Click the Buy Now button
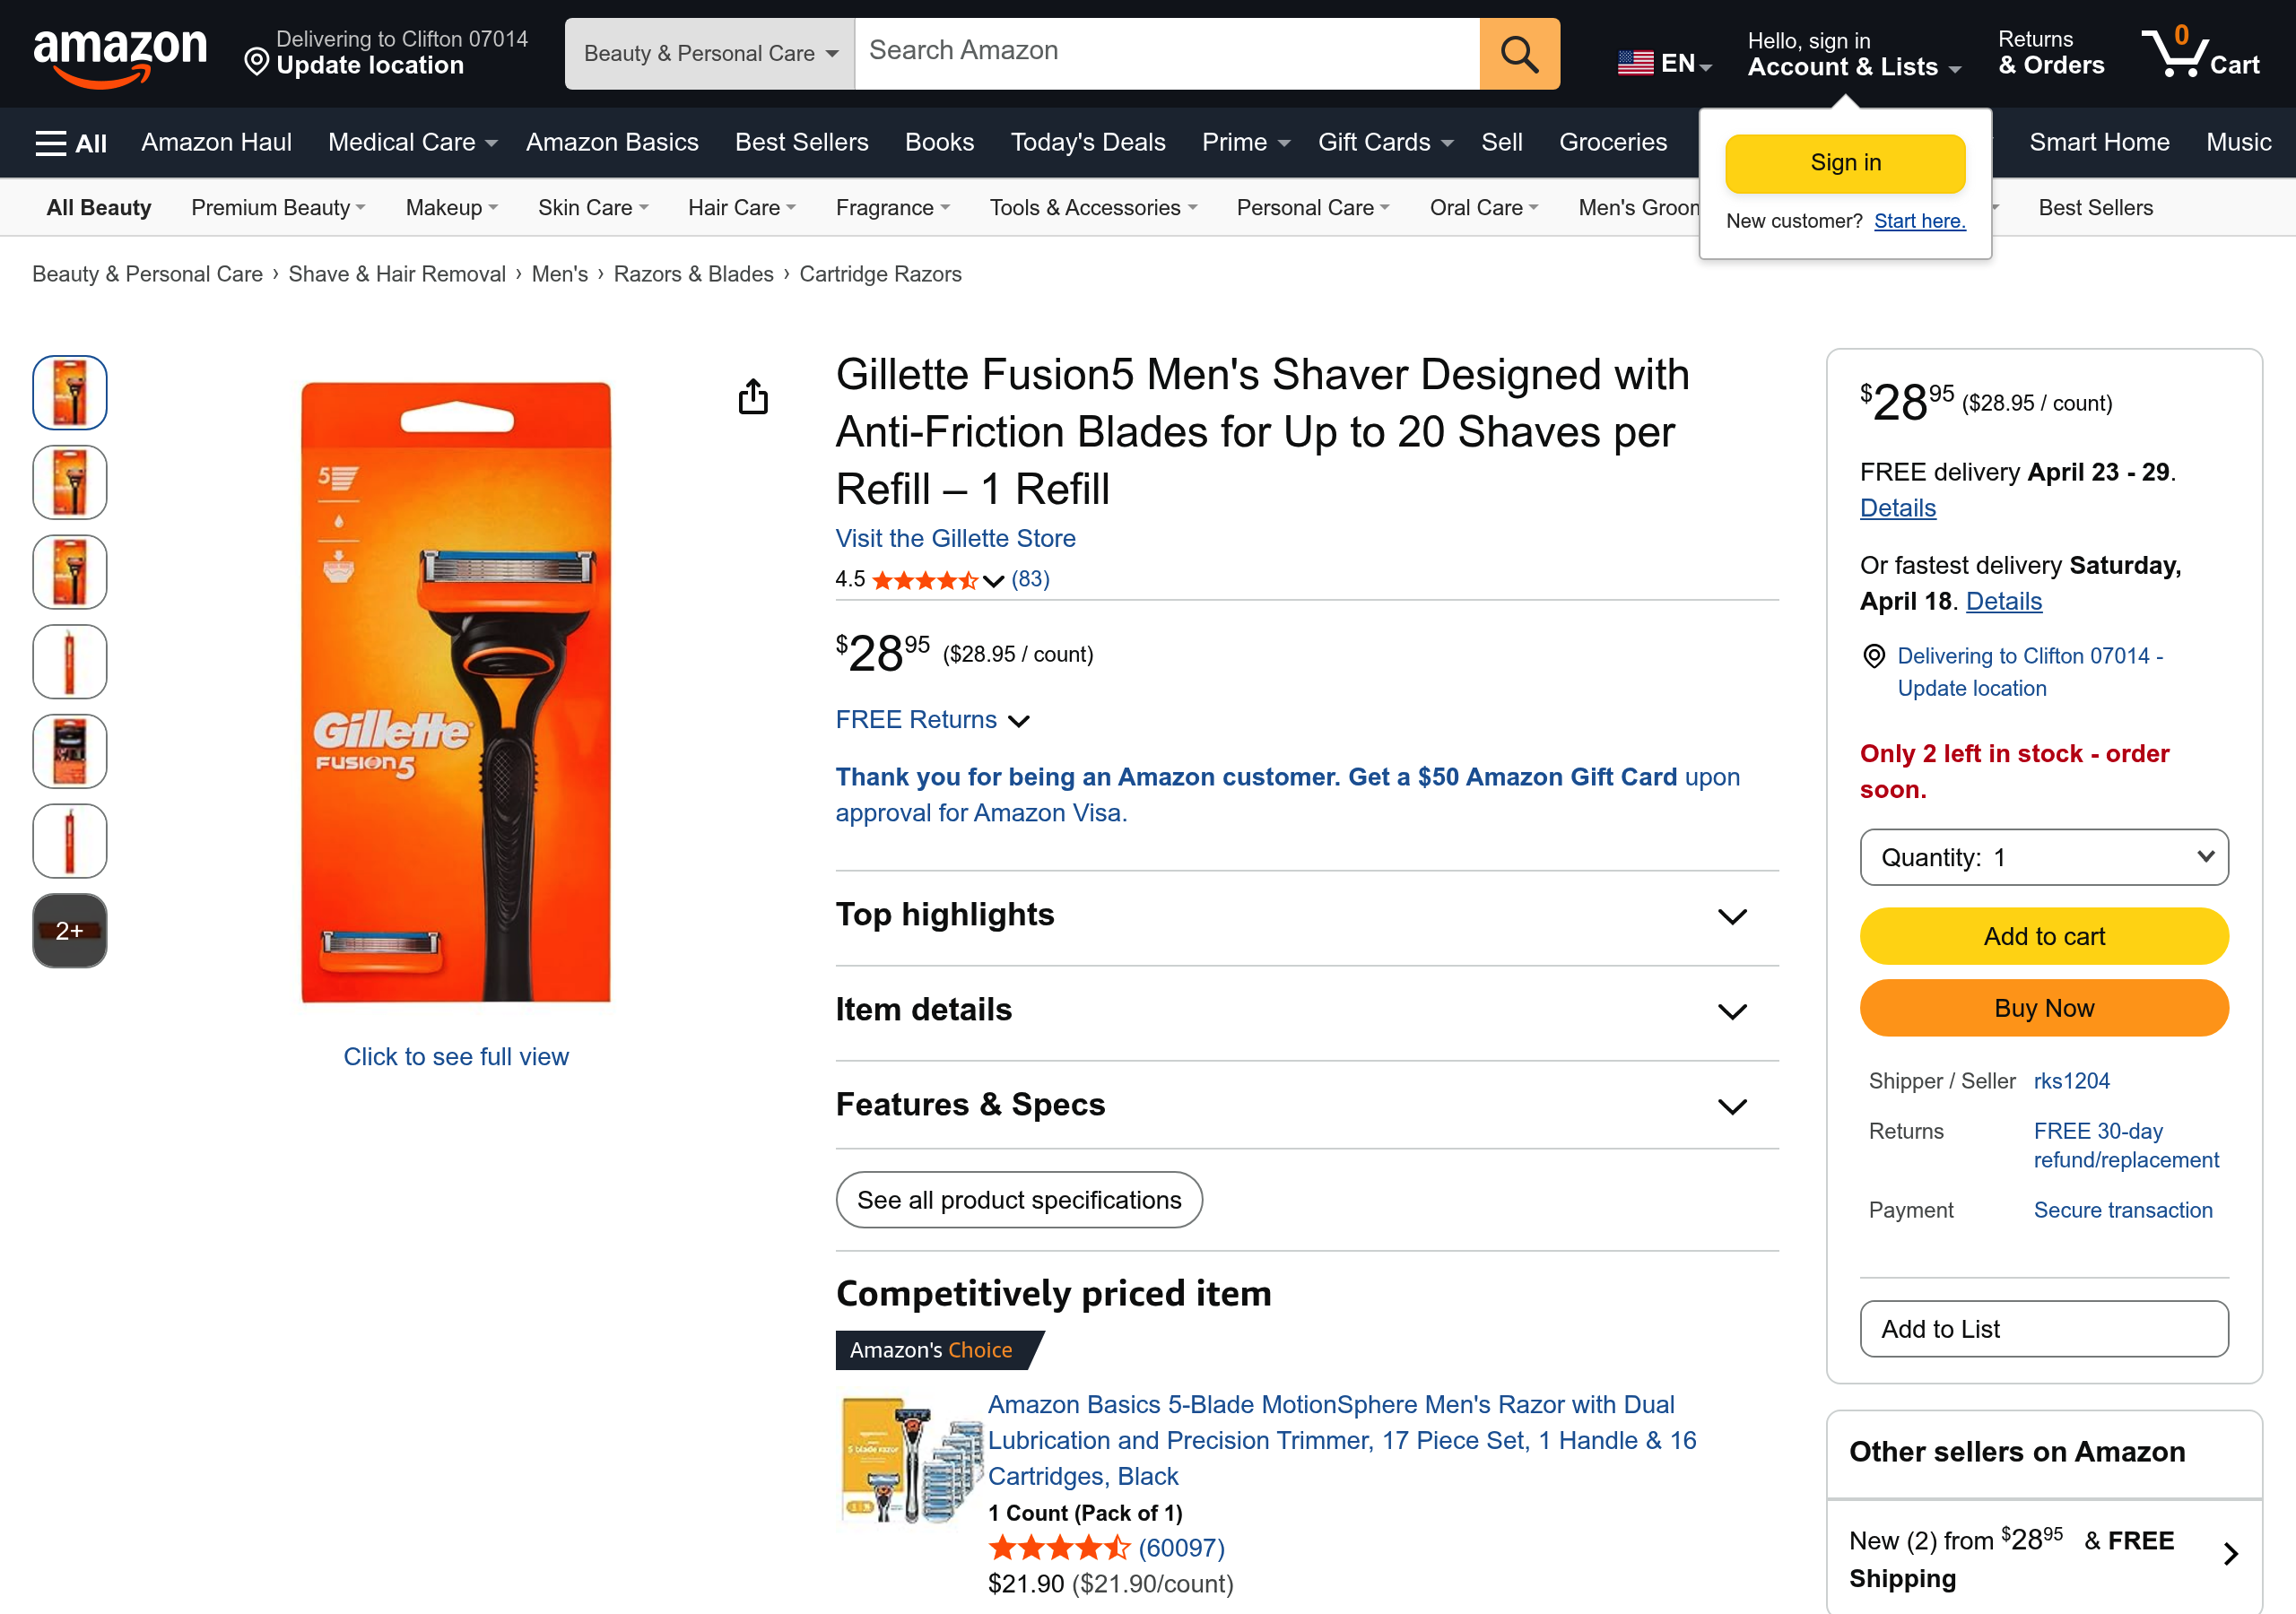2296x1614 pixels. click(2043, 1008)
